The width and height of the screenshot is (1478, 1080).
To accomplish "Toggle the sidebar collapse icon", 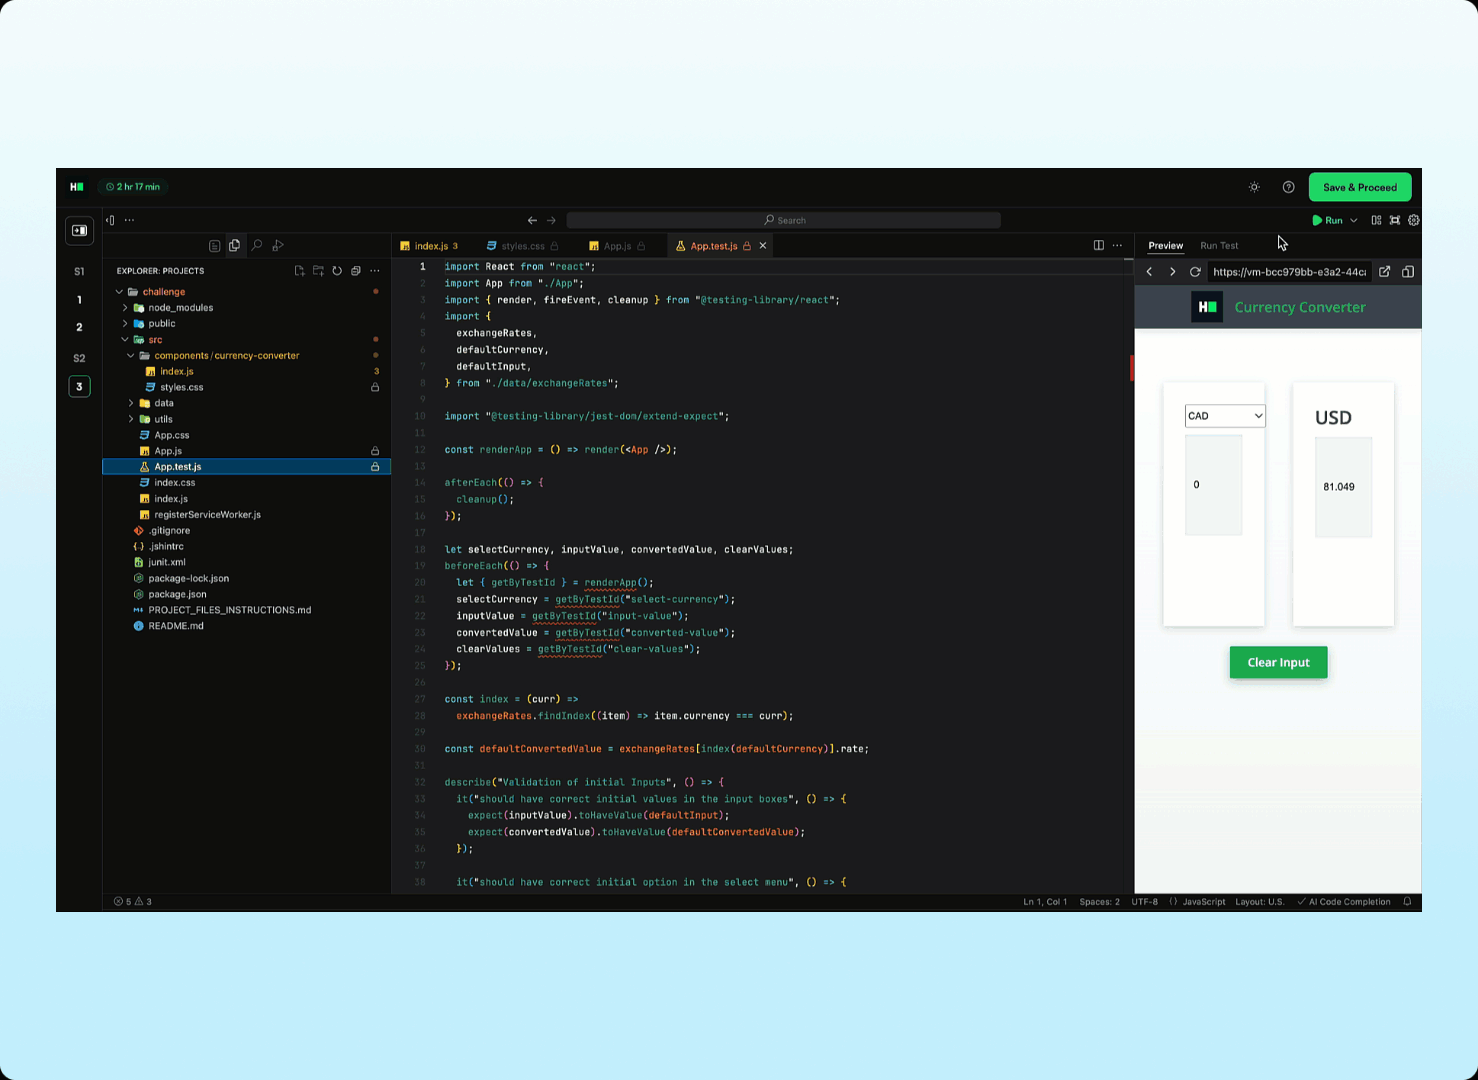I will [111, 220].
